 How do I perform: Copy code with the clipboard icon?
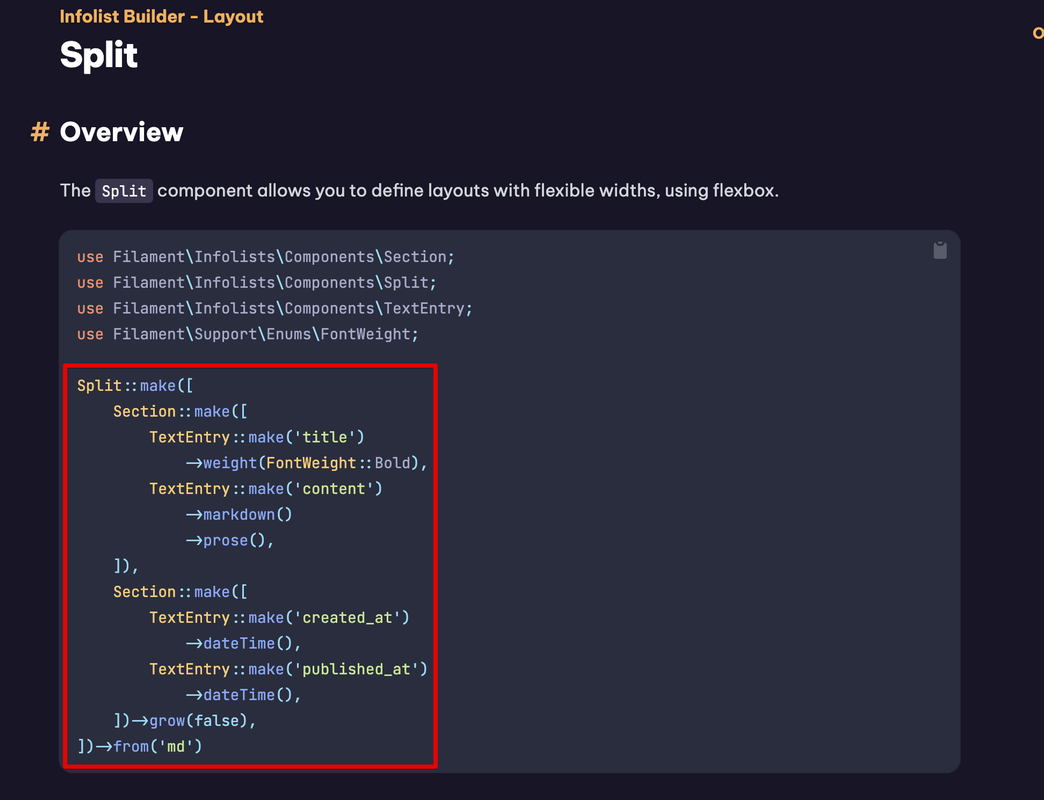[939, 250]
